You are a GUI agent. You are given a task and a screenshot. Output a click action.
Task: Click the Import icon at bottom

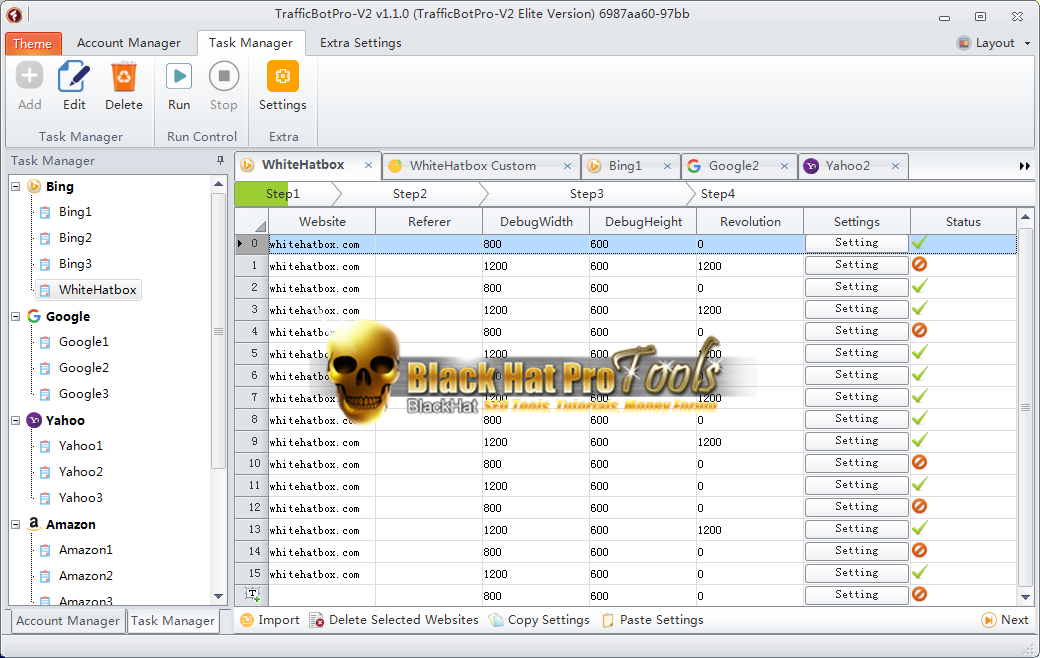point(247,620)
